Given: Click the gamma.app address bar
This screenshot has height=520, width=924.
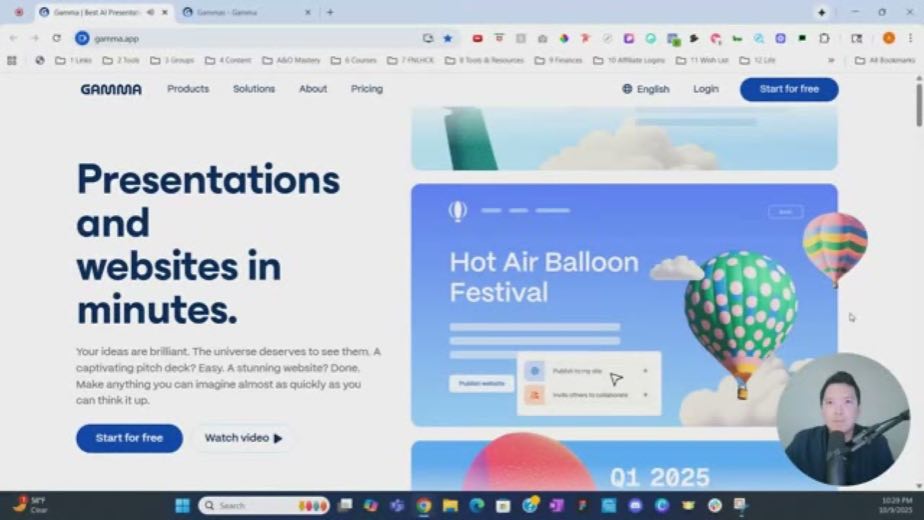Looking at the screenshot, I should click(253, 38).
